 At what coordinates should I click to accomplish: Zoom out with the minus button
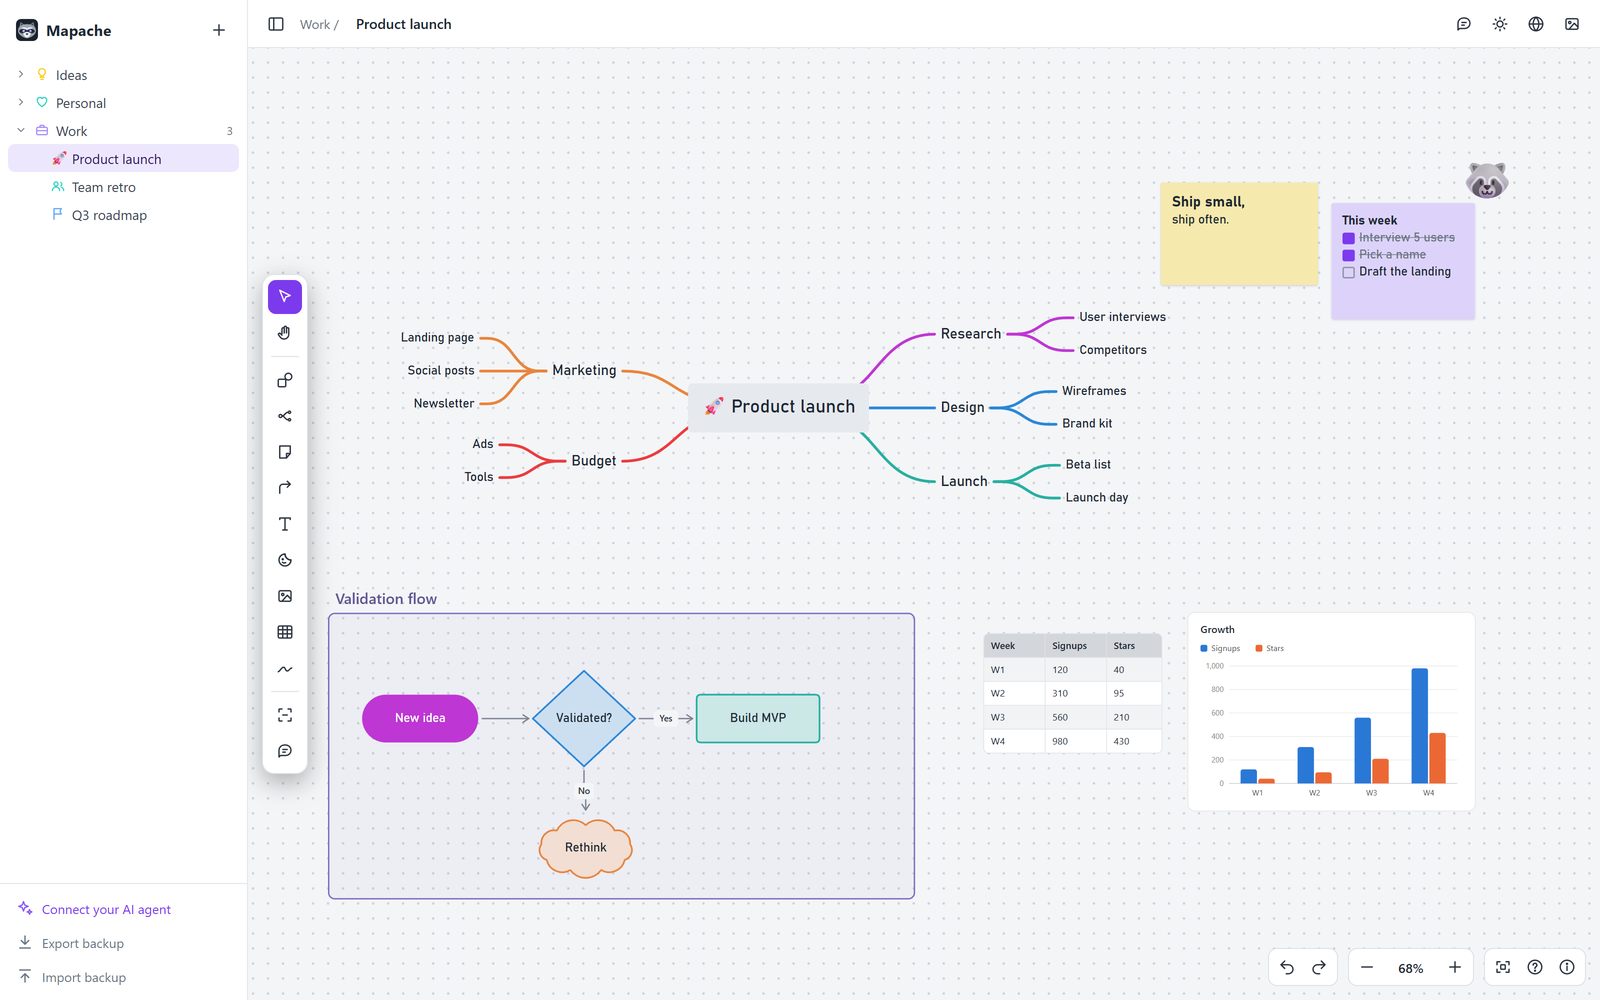[x=1367, y=967]
